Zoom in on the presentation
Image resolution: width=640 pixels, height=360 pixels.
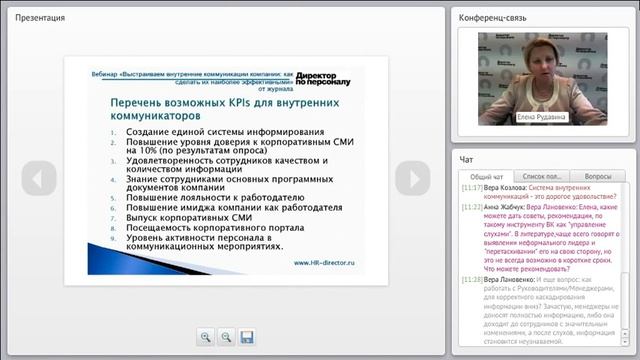click(x=205, y=337)
